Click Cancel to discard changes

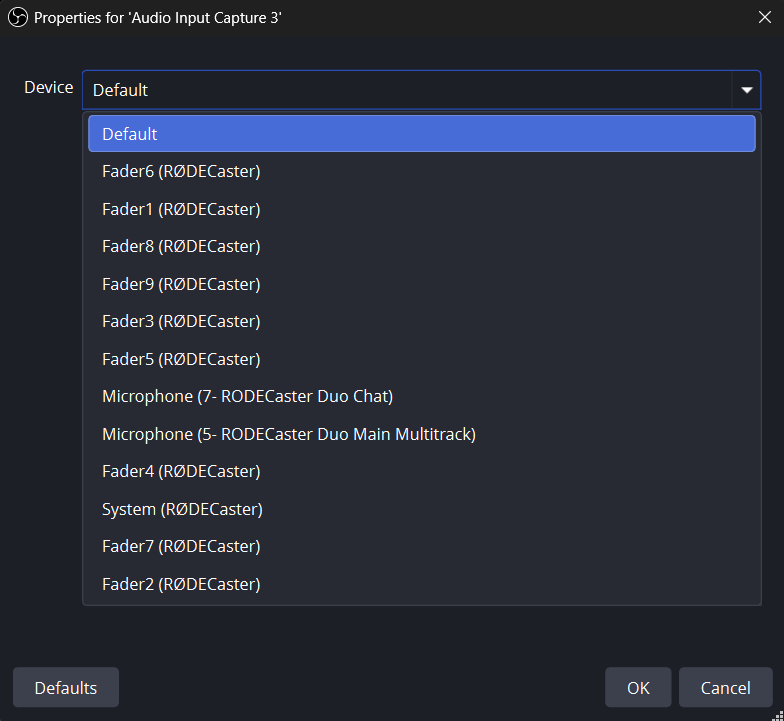pyautogui.click(x=725, y=688)
